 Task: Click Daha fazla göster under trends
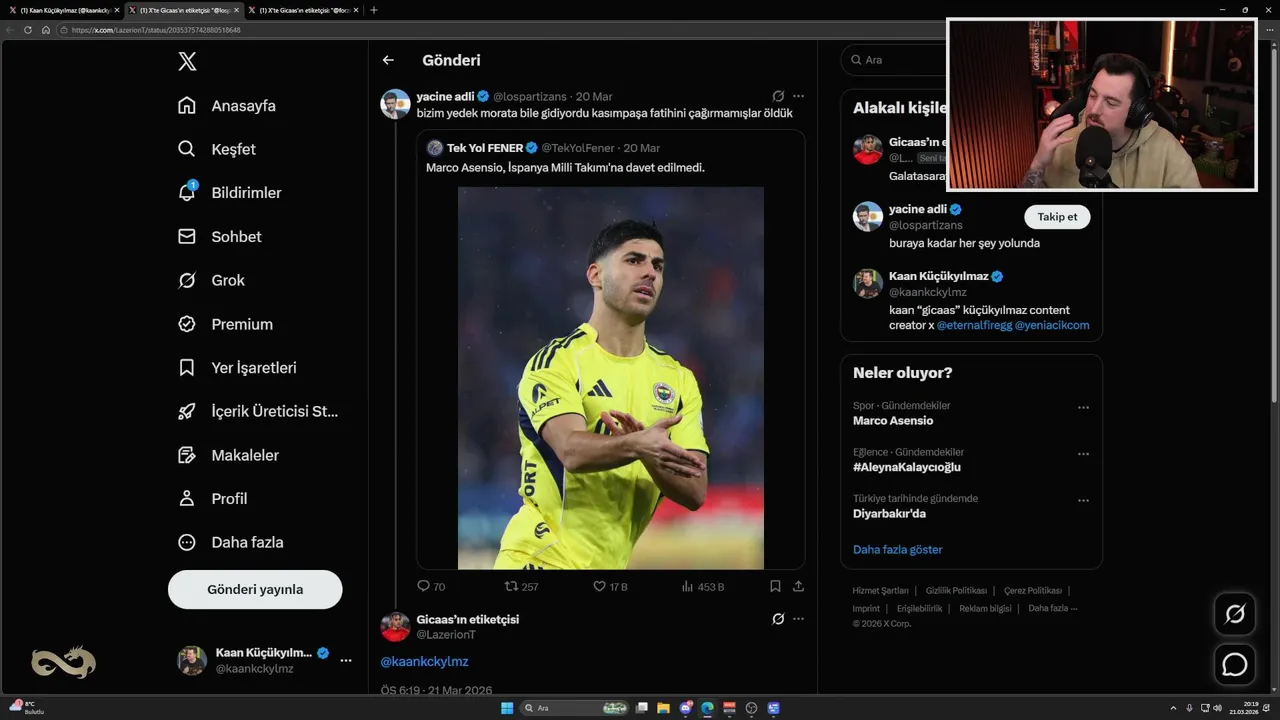(x=897, y=550)
